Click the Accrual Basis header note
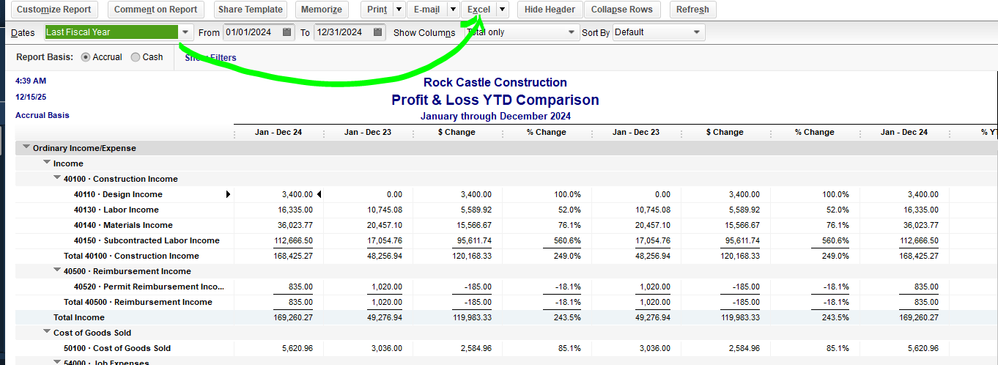Screen dimensions: 998x365 (42, 115)
